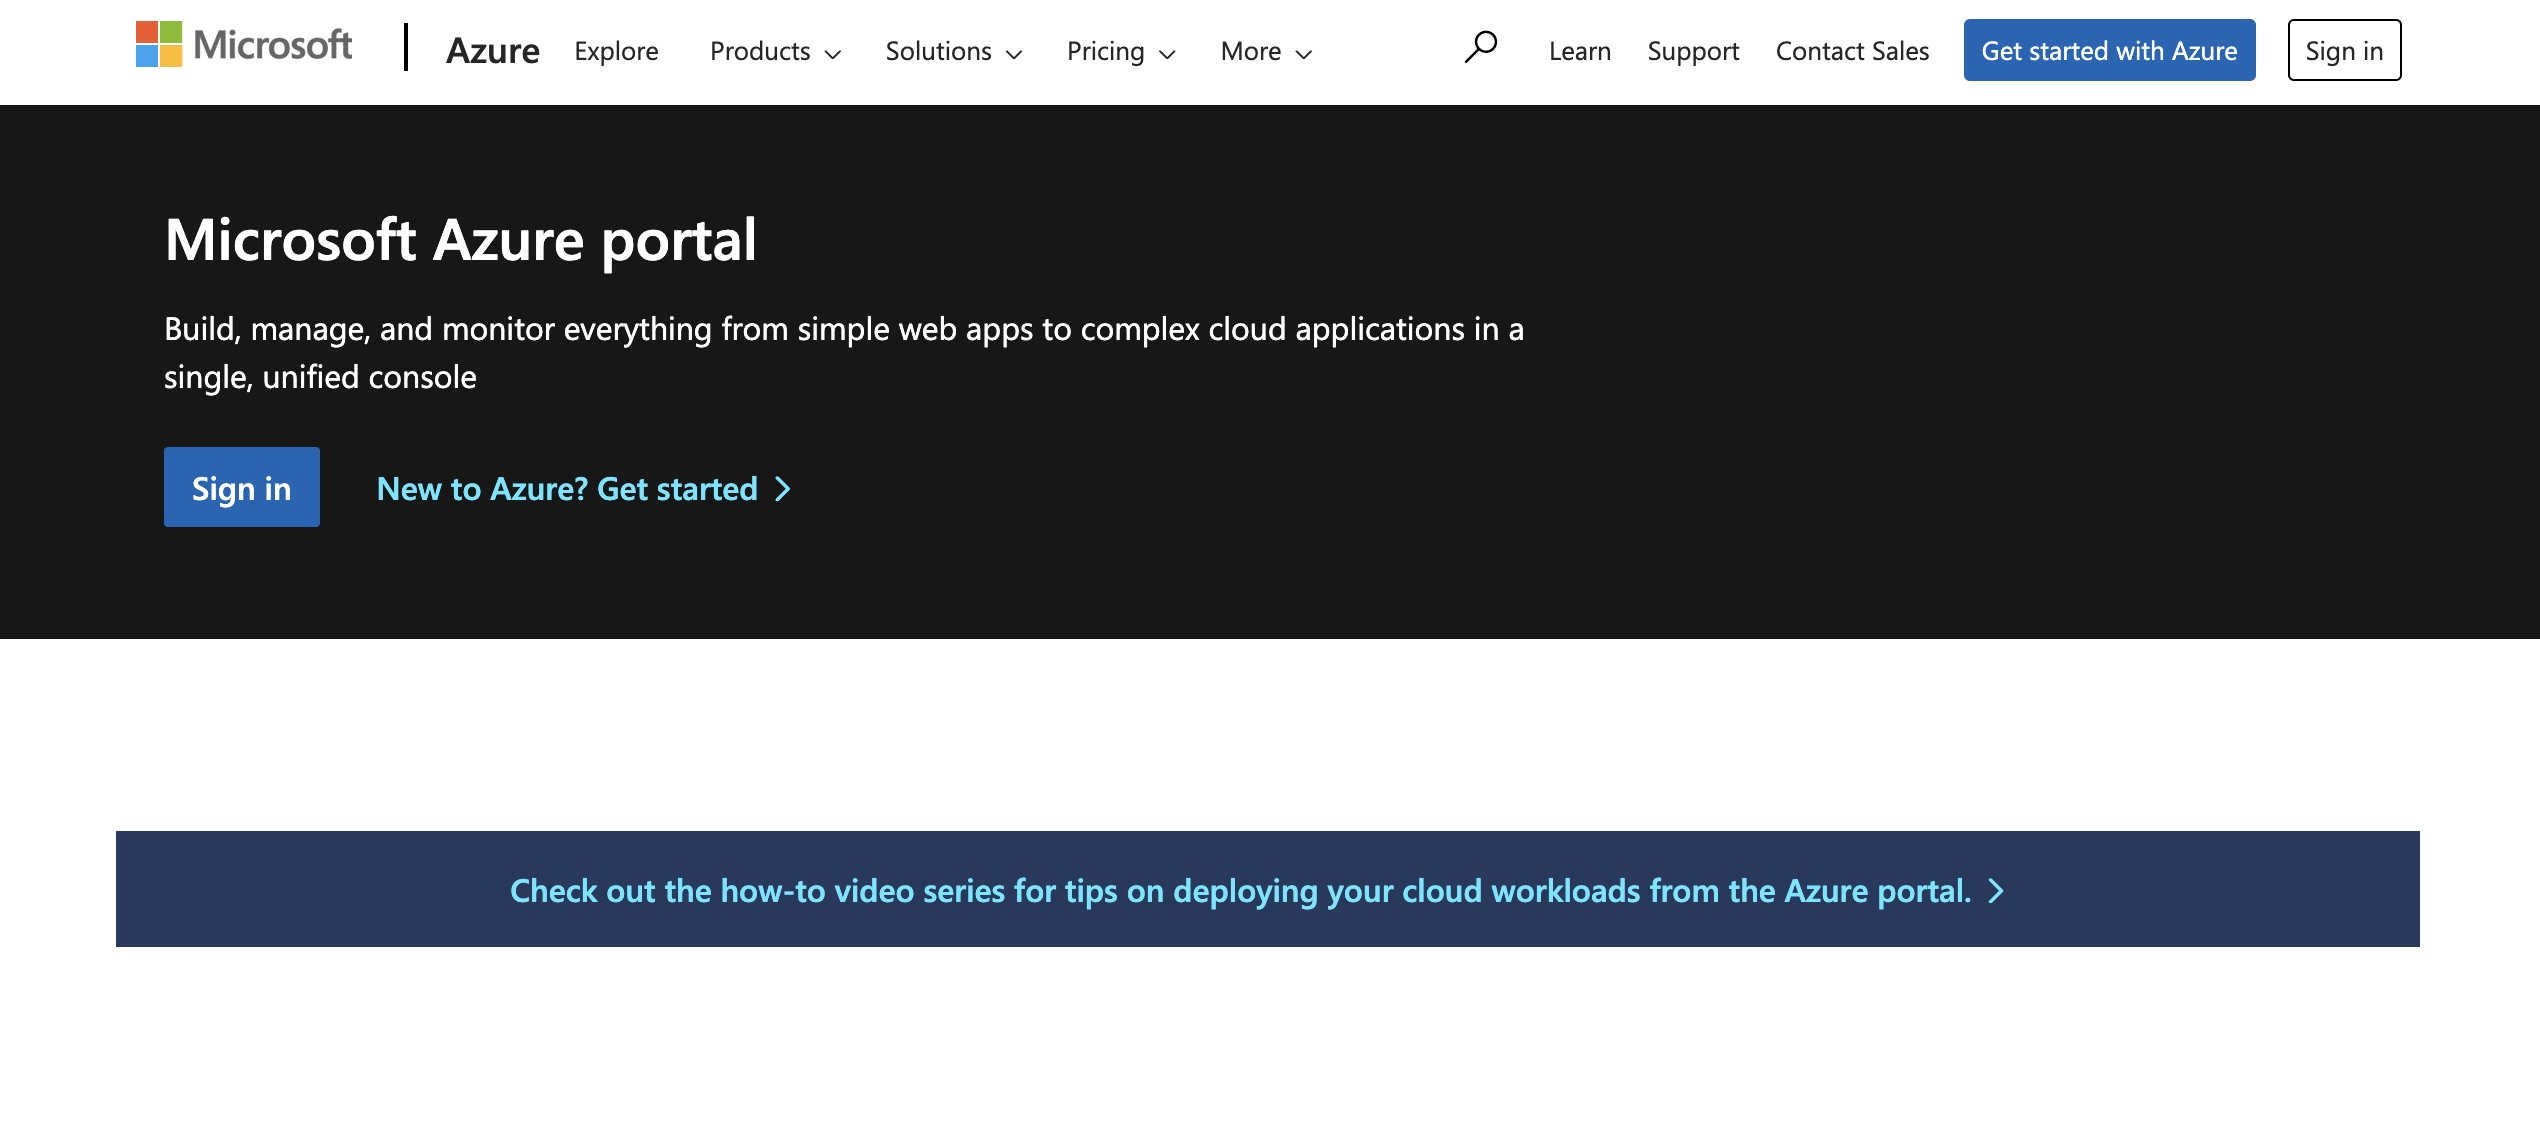This screenshot has width=2540, height=1132.
Task: Expand the Solutions dropdown
Action: point(954,51)
